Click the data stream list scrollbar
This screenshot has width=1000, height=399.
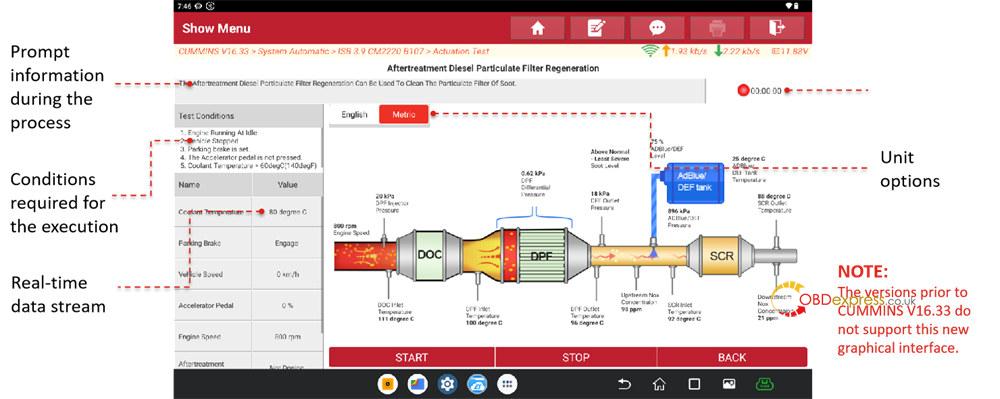tap(322, 265)
